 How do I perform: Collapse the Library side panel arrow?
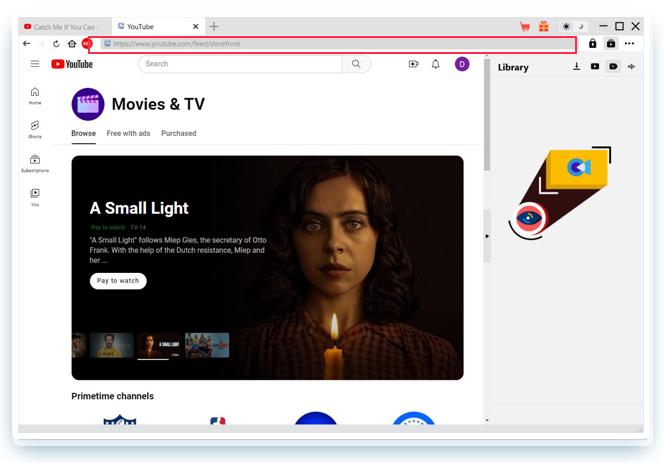[487, 236]
